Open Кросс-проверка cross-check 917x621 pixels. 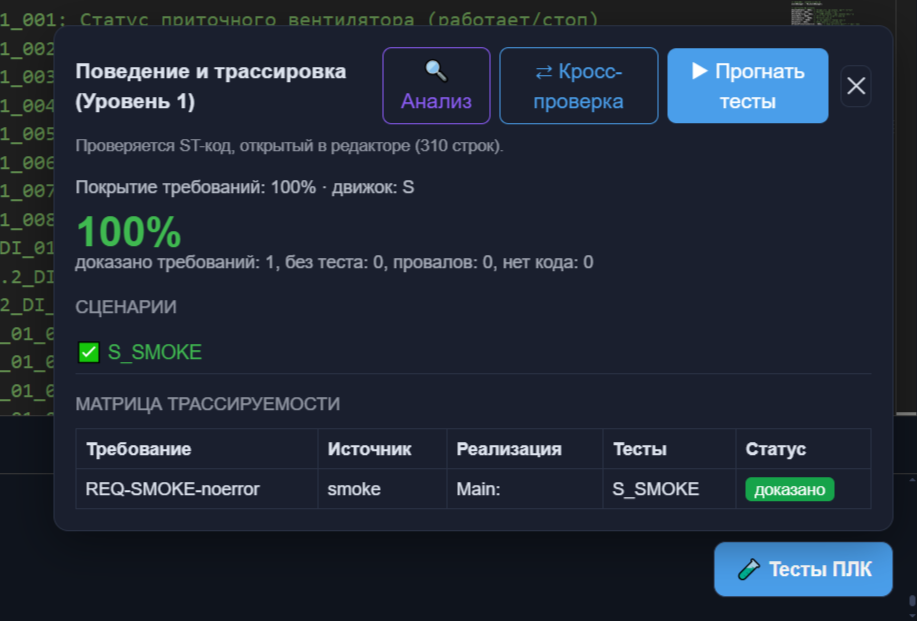[578, 86]
